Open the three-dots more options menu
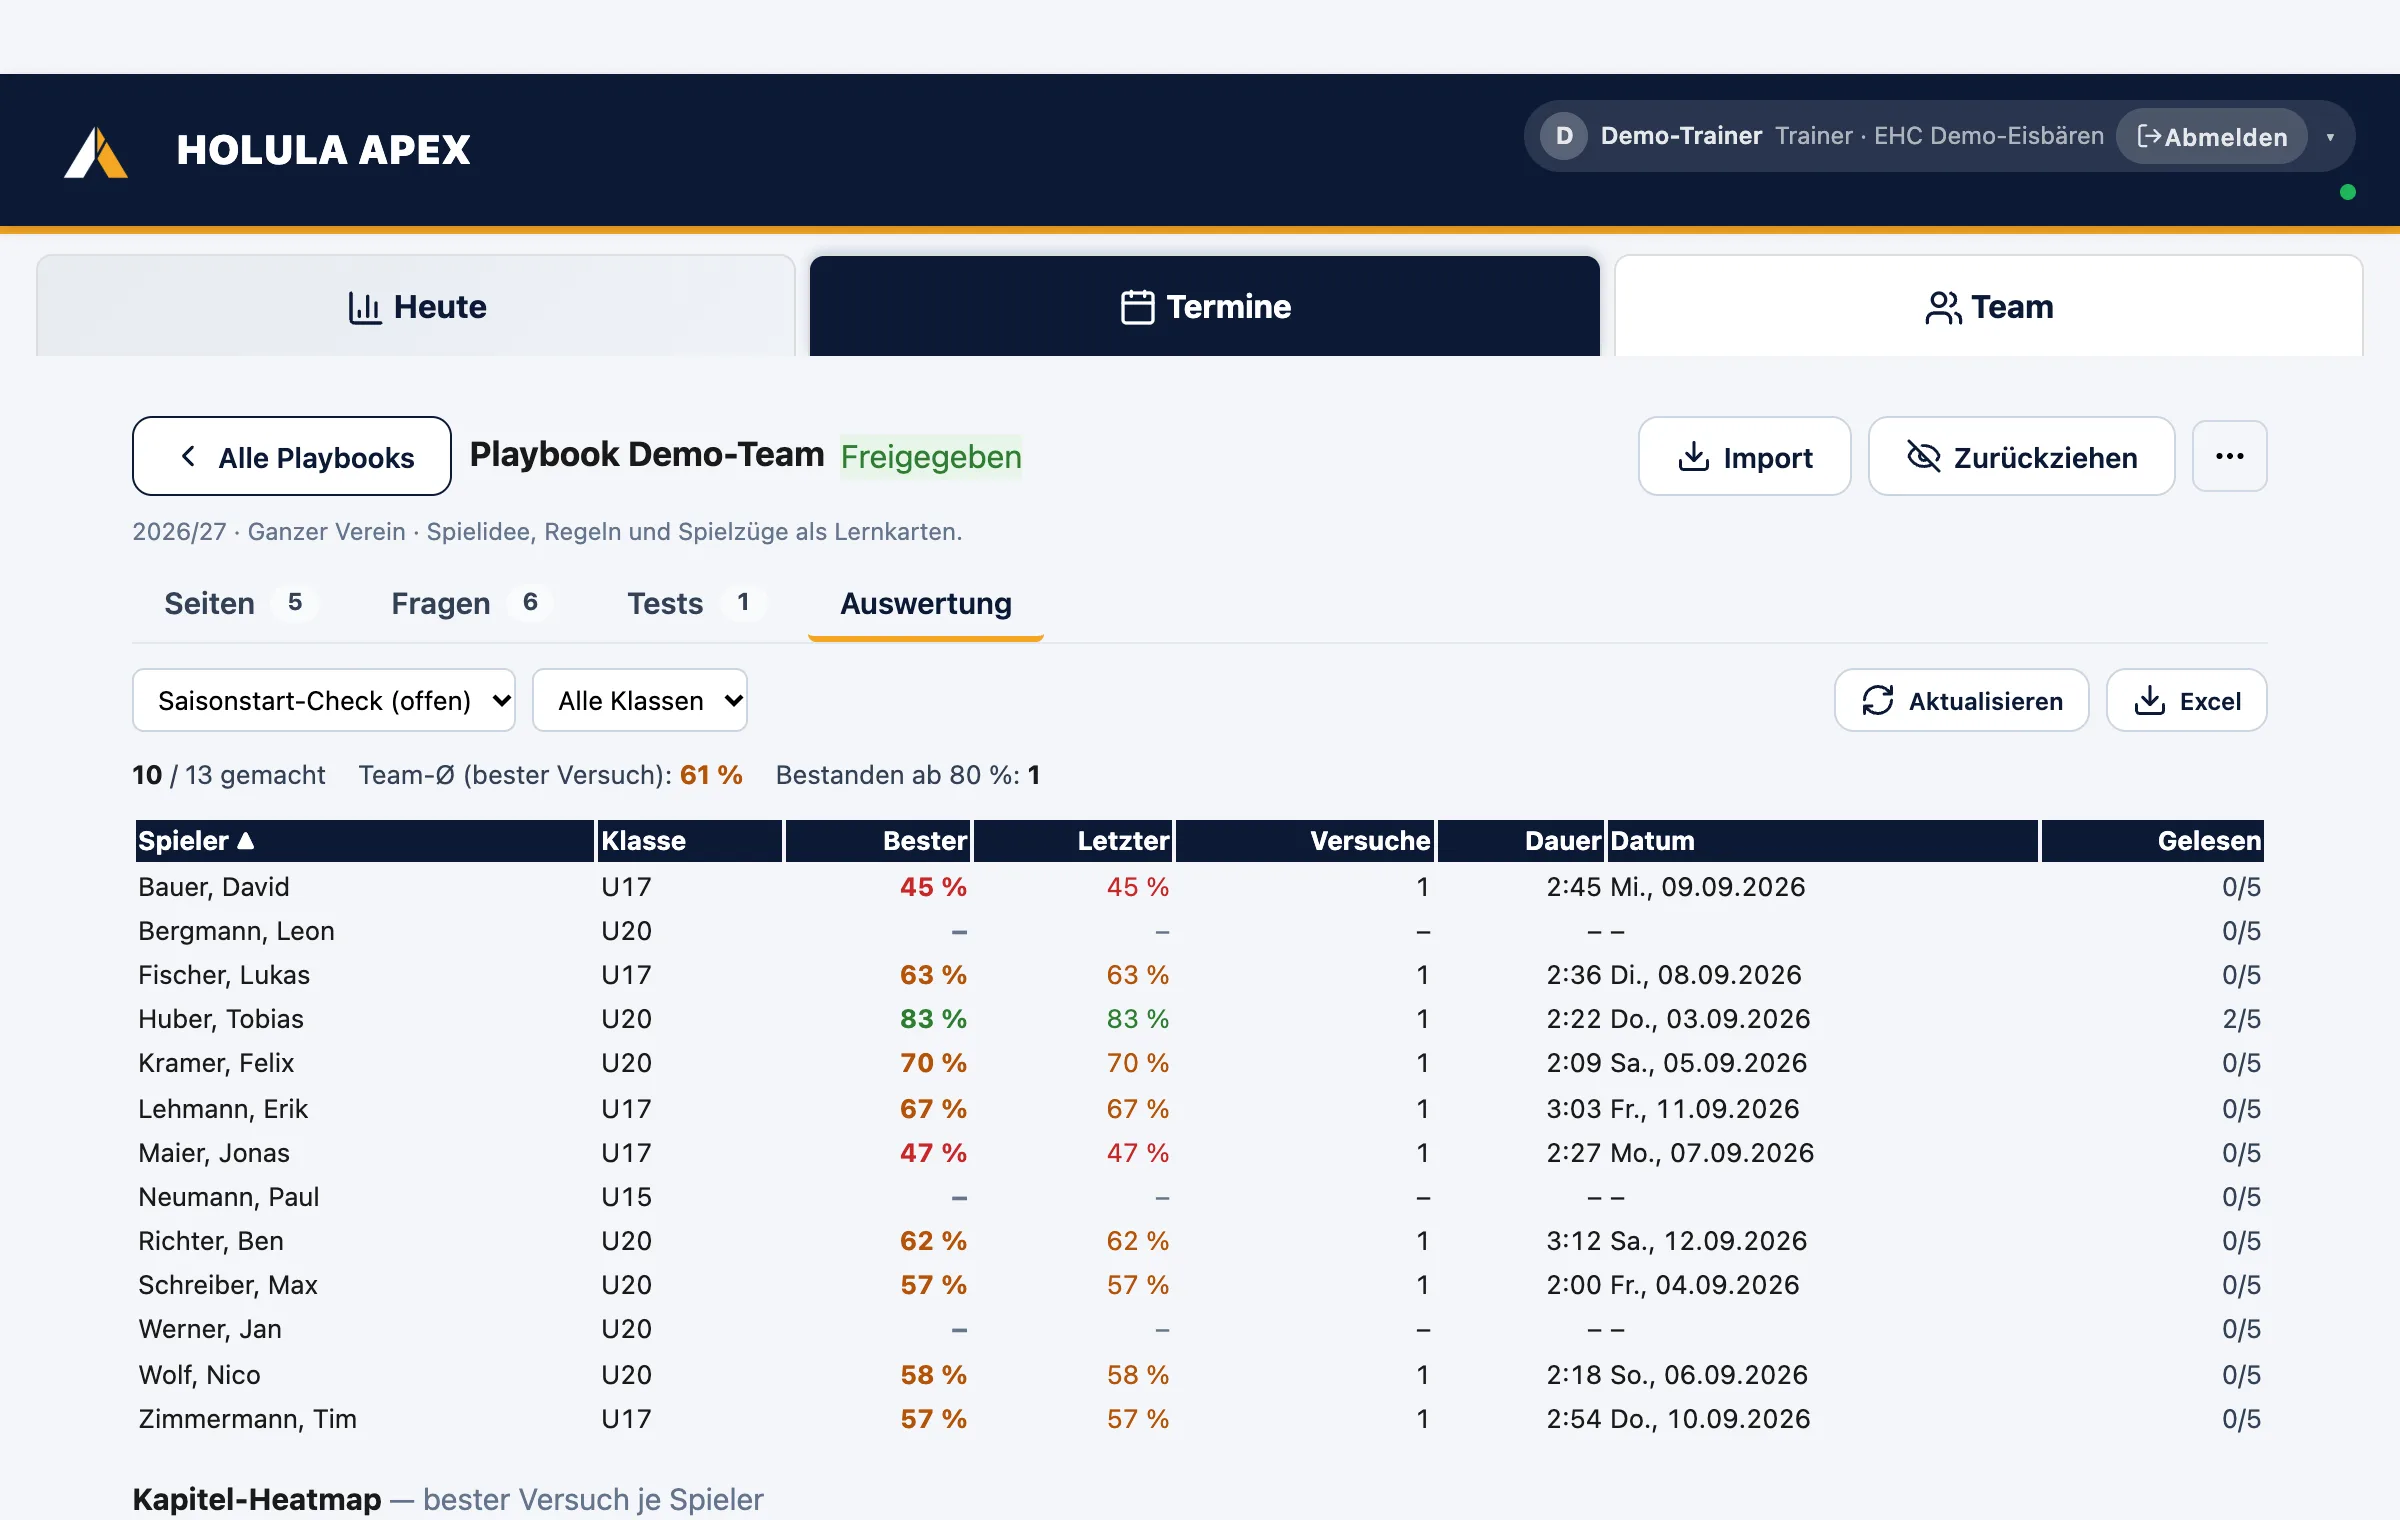Screen dimensions: 2400x1520 click(2229, 456)
